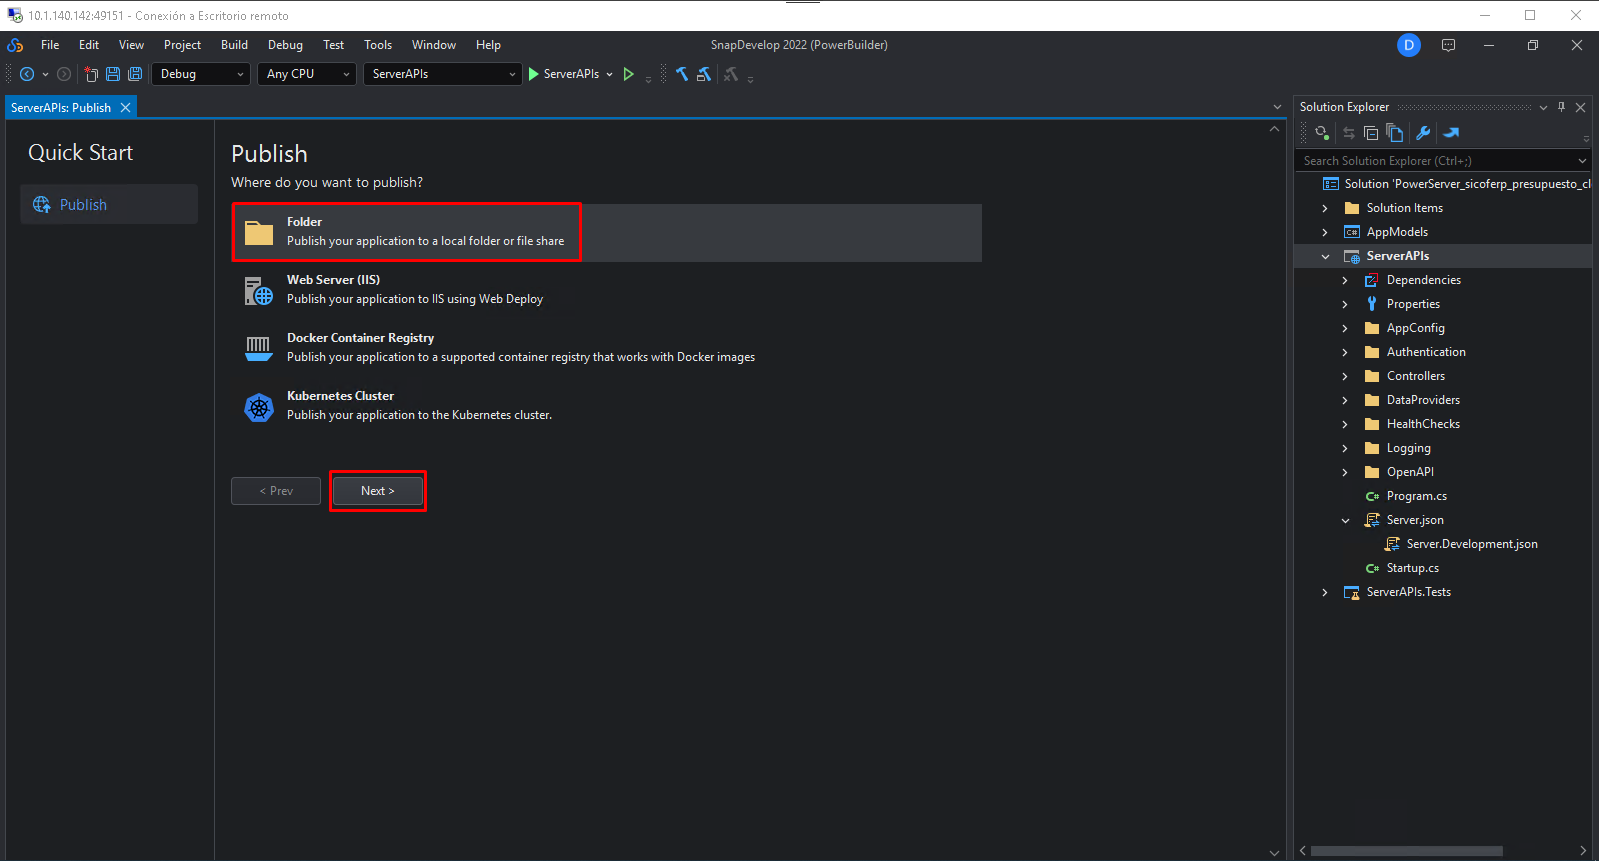Select Web Server (IIS) publish target
The width and height of the screenshot is (1599, 861).
pos(414,290)
